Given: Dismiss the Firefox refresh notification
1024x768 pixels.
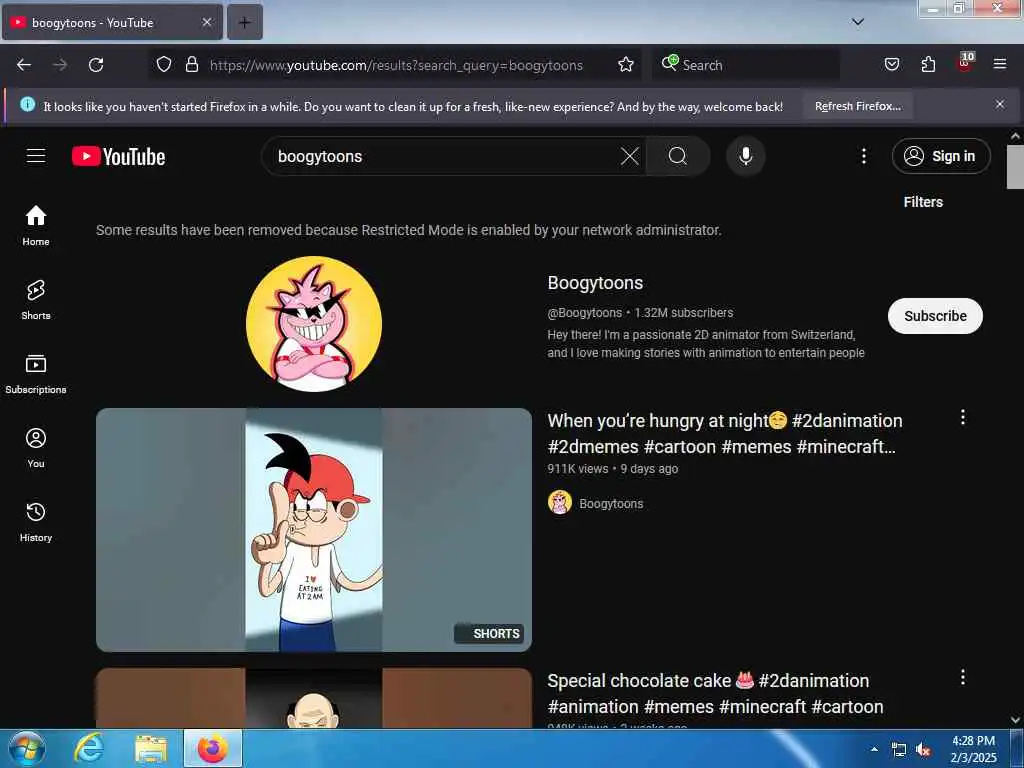Looking at the screenshot, I should 1000,104.
